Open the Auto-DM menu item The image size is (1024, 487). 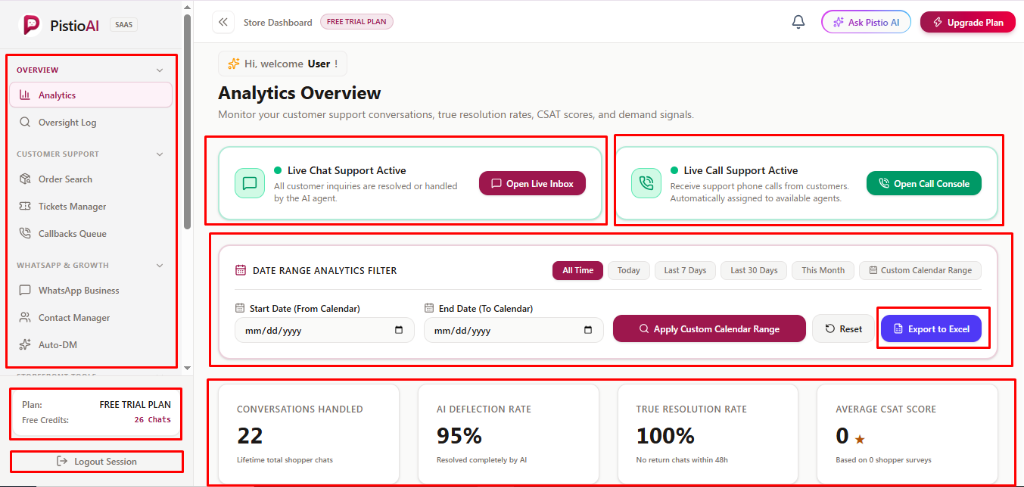point(91,345)
